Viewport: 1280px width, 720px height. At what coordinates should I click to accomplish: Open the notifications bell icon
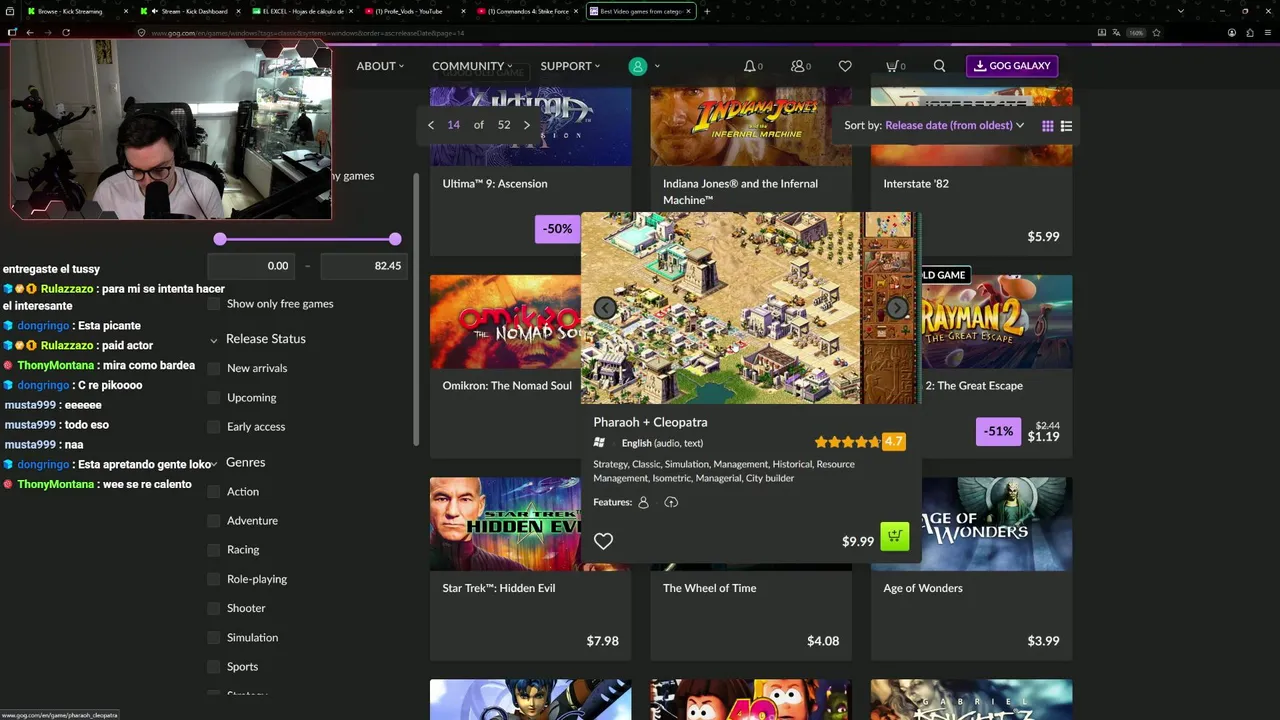pos(750,66)
